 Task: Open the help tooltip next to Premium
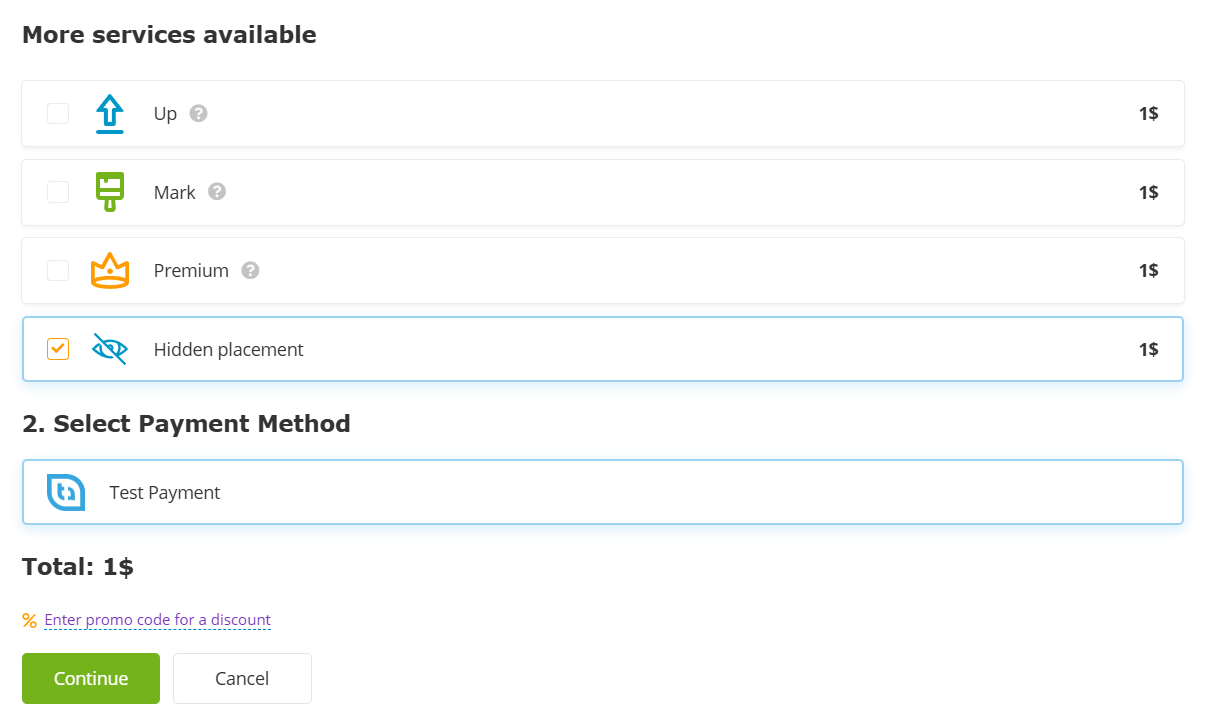pyautogui.click(x=250, y=270)
